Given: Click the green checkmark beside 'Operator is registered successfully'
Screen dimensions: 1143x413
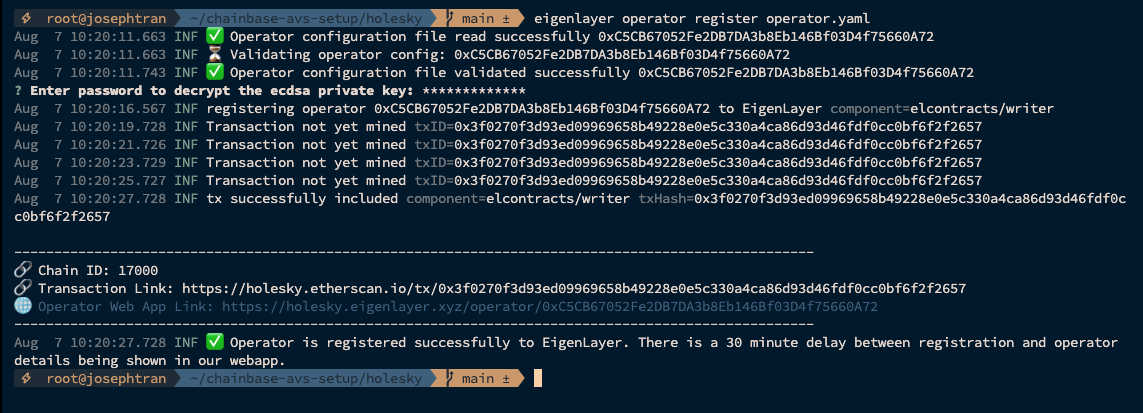Looking at the screenshot, I should click(x=215, y=342).
